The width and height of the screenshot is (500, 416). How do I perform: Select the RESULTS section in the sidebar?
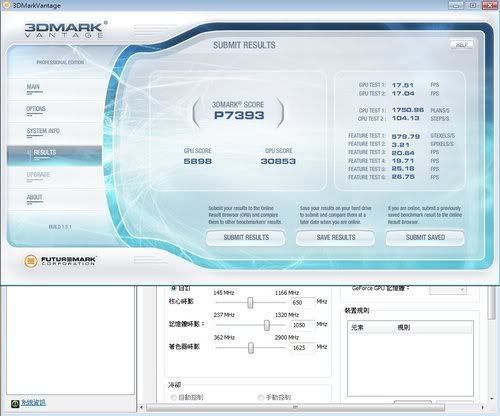point(54,155)
